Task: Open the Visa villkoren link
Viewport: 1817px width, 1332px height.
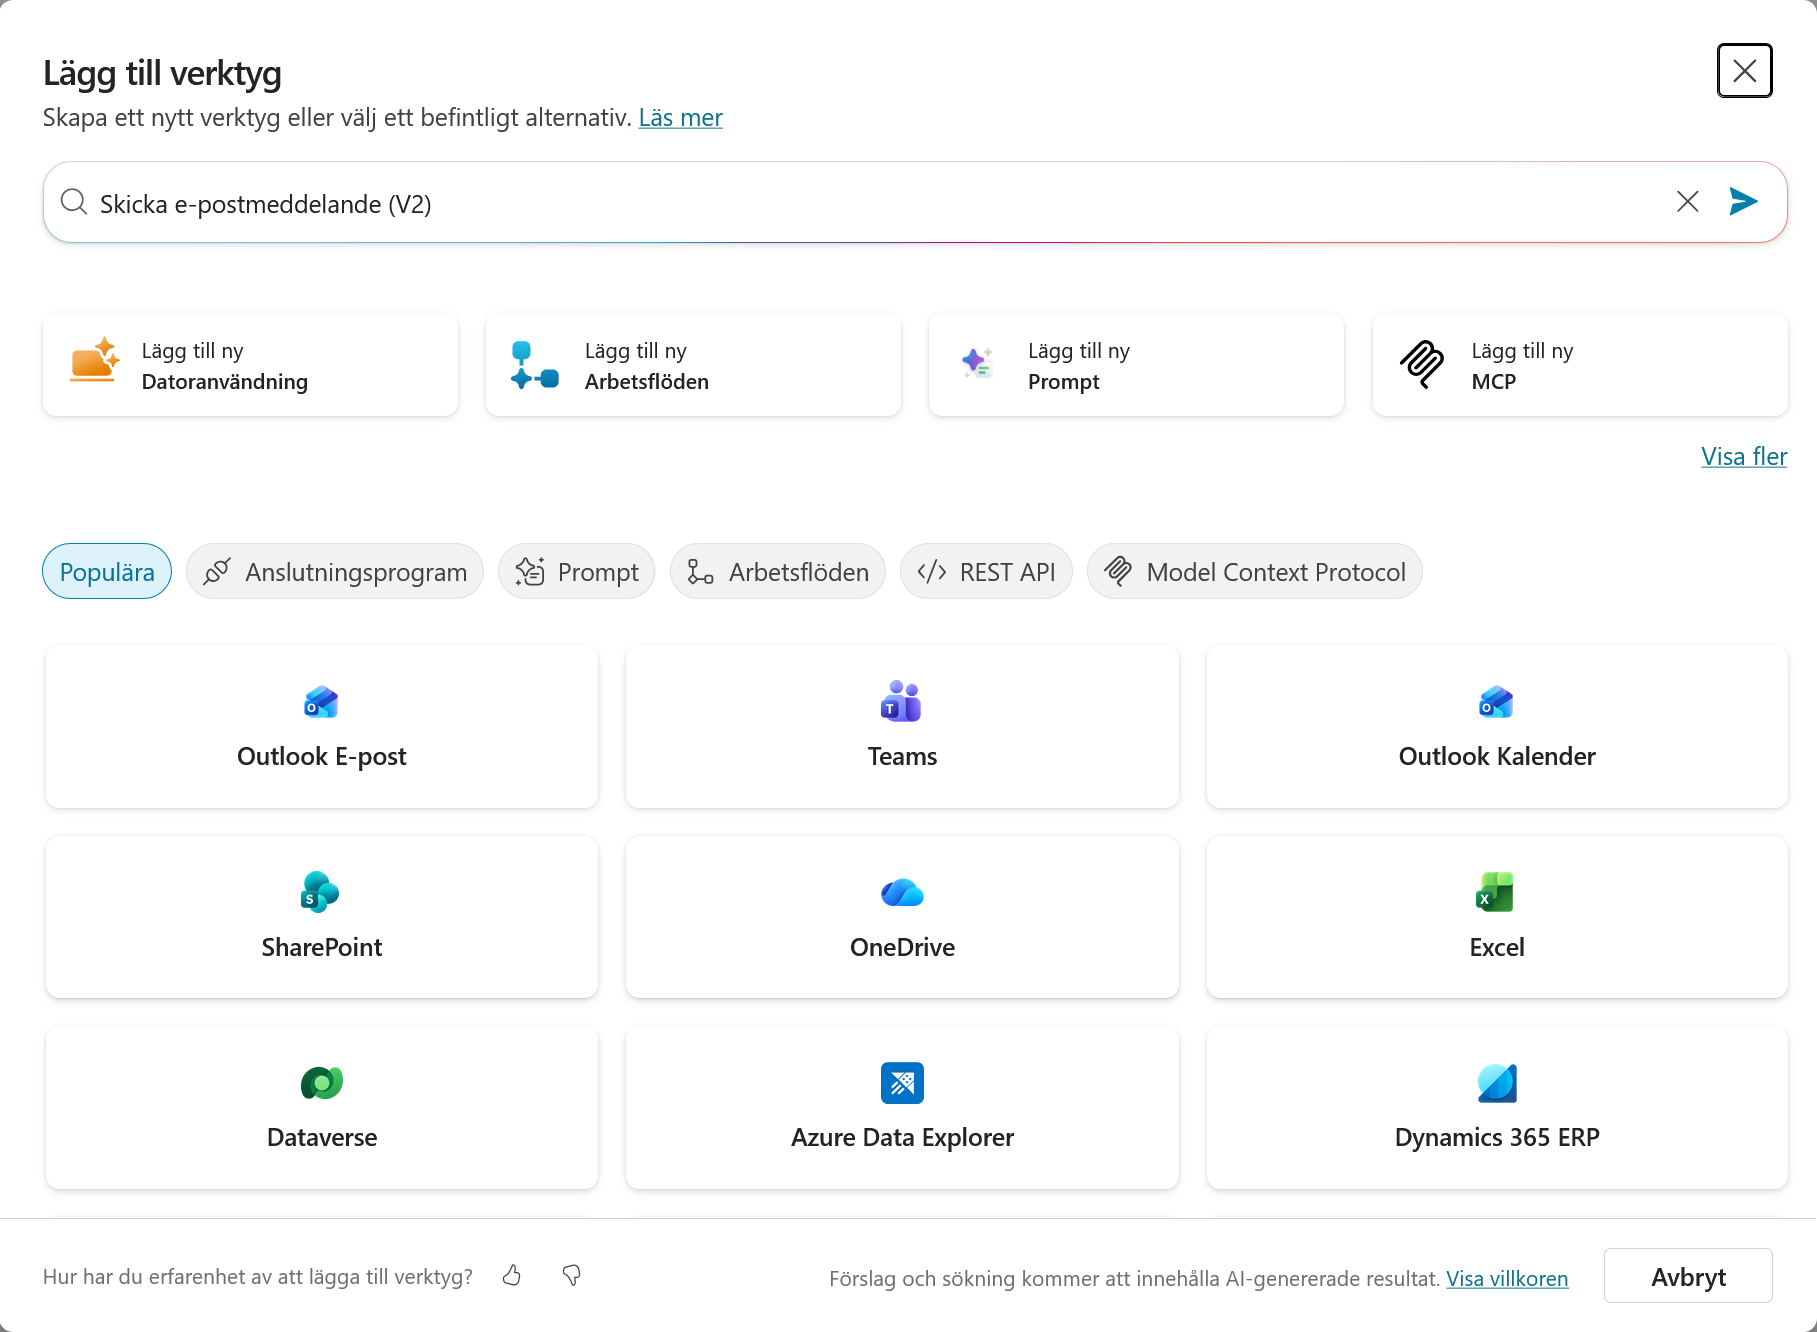Action: pyautogui.click(x=1507, y=1278)
